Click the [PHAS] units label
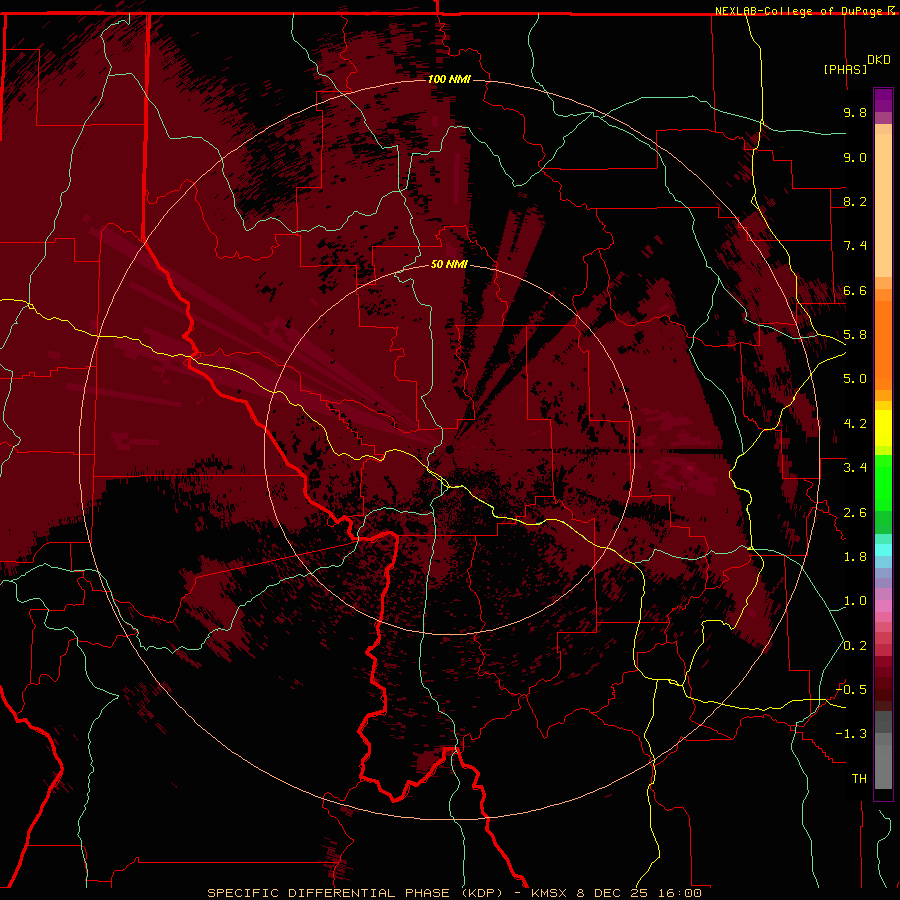The width and height of the screenshot is (900, 900). coord(845,69)
